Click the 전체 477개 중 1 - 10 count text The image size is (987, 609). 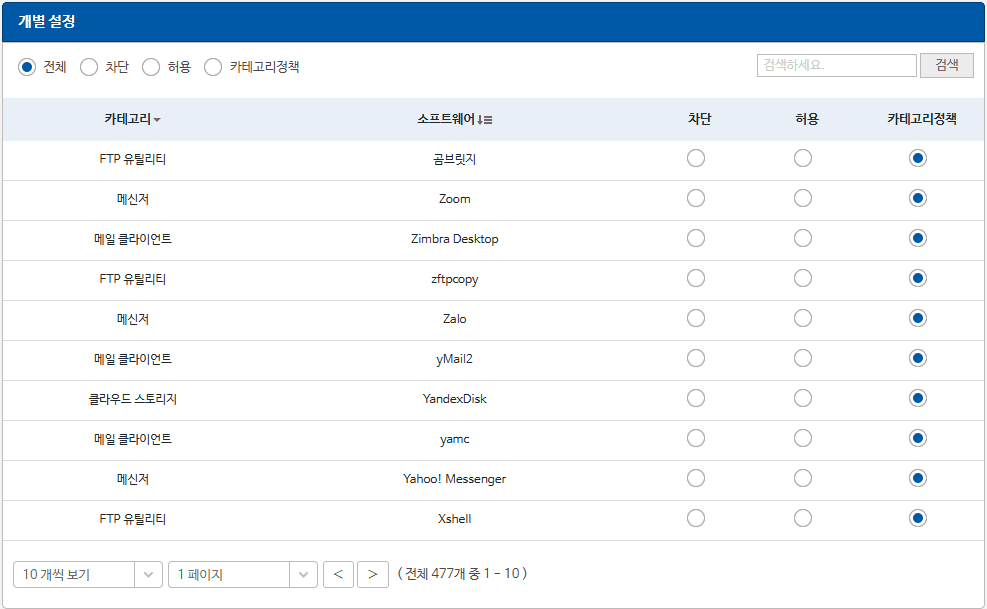463,573
